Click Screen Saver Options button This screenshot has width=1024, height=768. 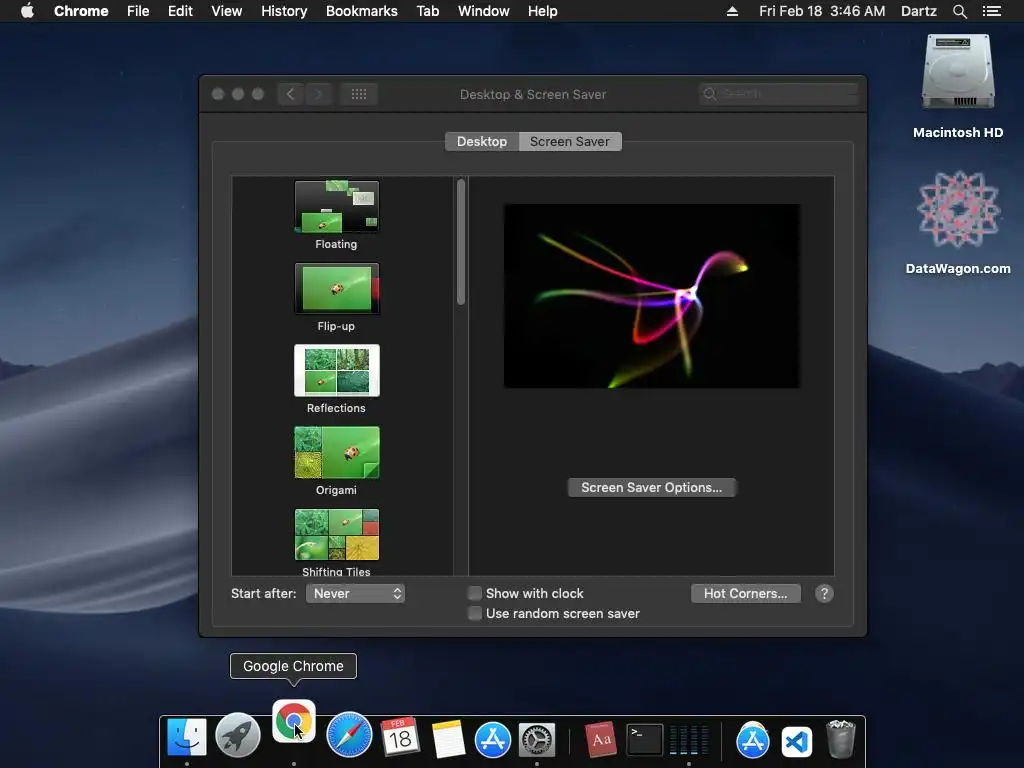[x=652, y=488]
